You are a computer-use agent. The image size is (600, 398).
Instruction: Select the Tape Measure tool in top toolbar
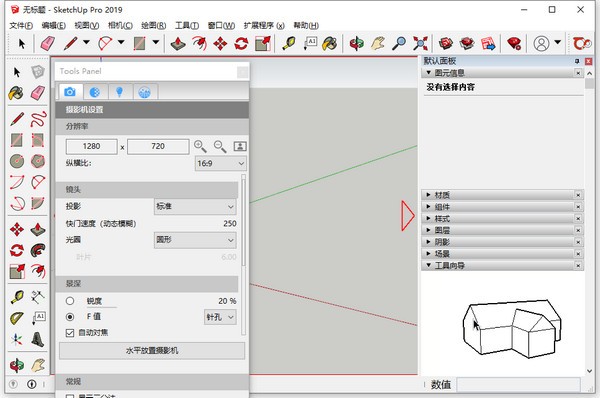(289, 43)
